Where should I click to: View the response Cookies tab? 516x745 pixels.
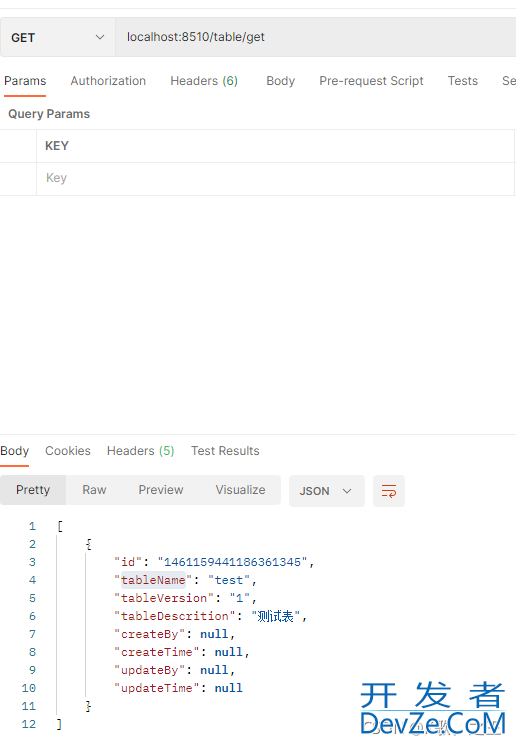pyautogui.click(x=67, y=450)
